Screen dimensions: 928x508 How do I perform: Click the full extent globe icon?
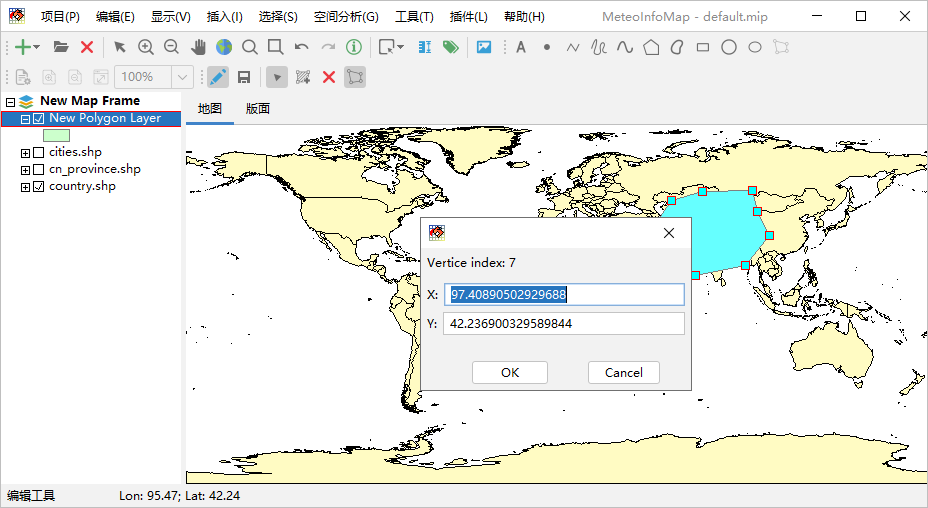(224, 47)
